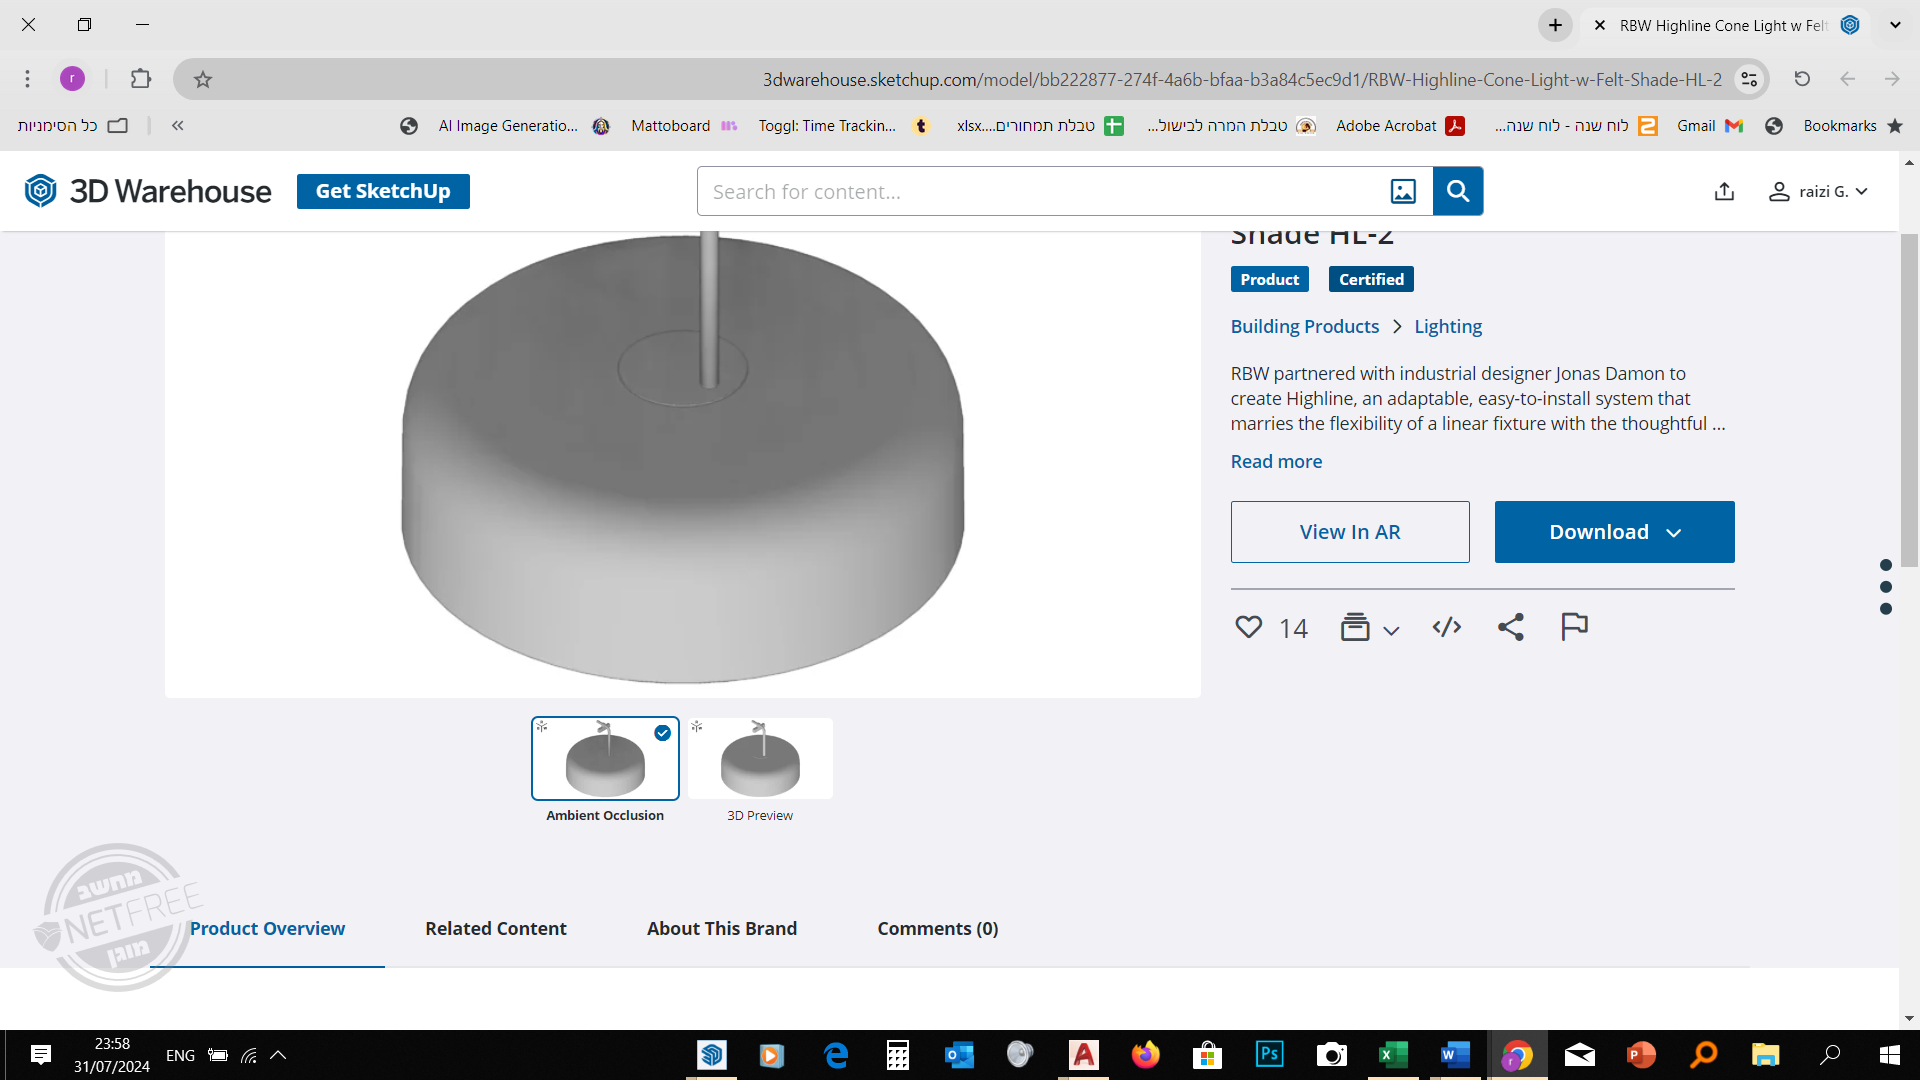1920x1080 pixels.
Task: Expand the Download dropdown button
Action: [1614, 532]
